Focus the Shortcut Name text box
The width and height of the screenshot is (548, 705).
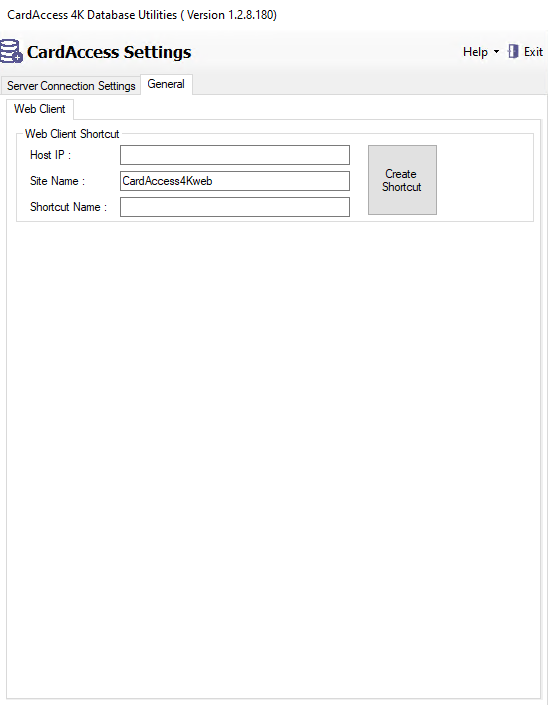click(x=235, y=207)
